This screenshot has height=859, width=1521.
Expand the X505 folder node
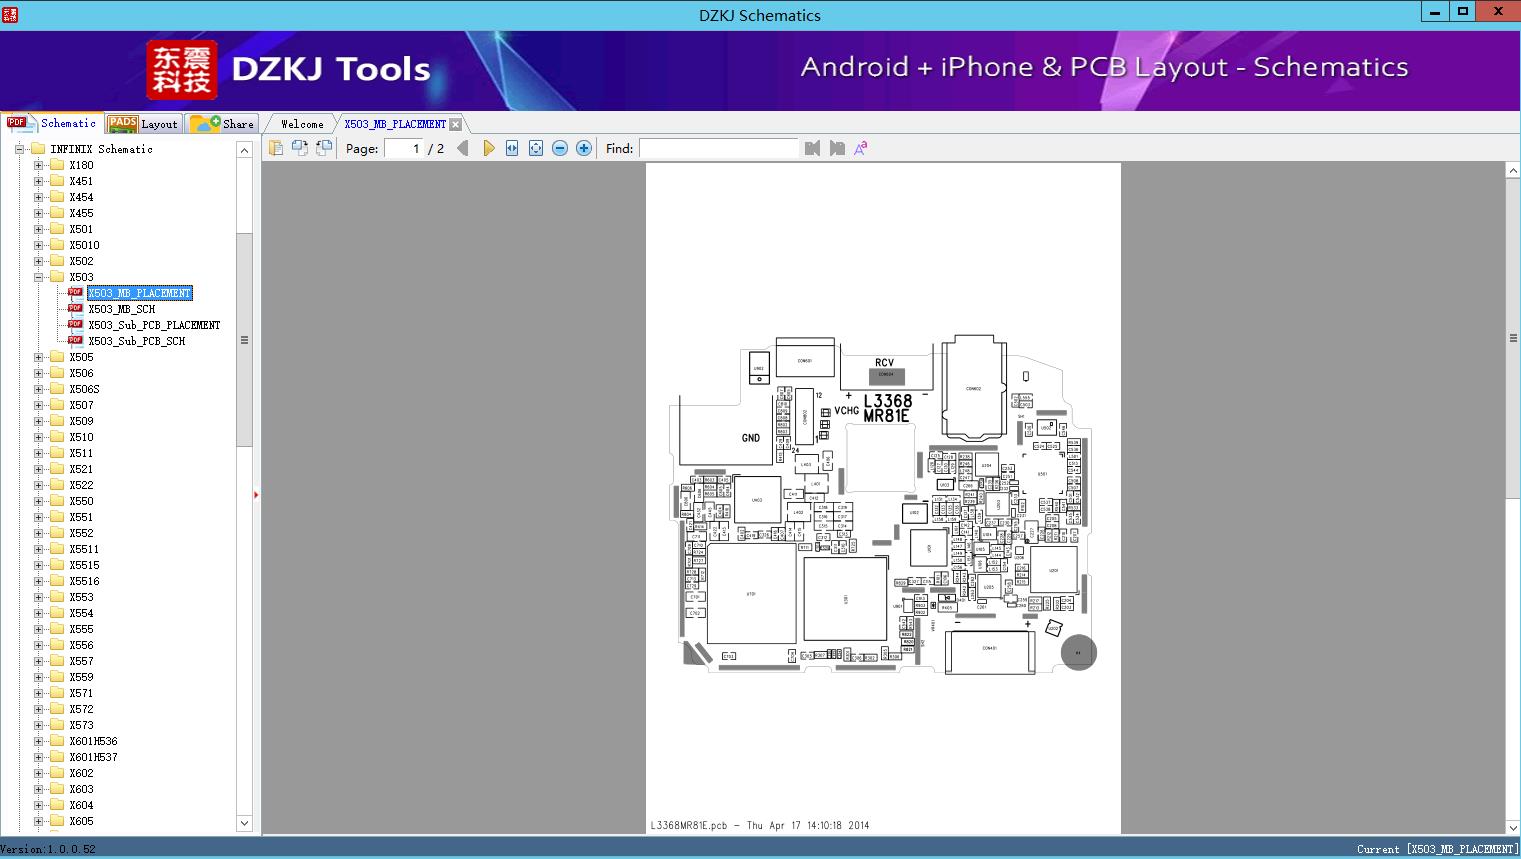click(39, 357)
